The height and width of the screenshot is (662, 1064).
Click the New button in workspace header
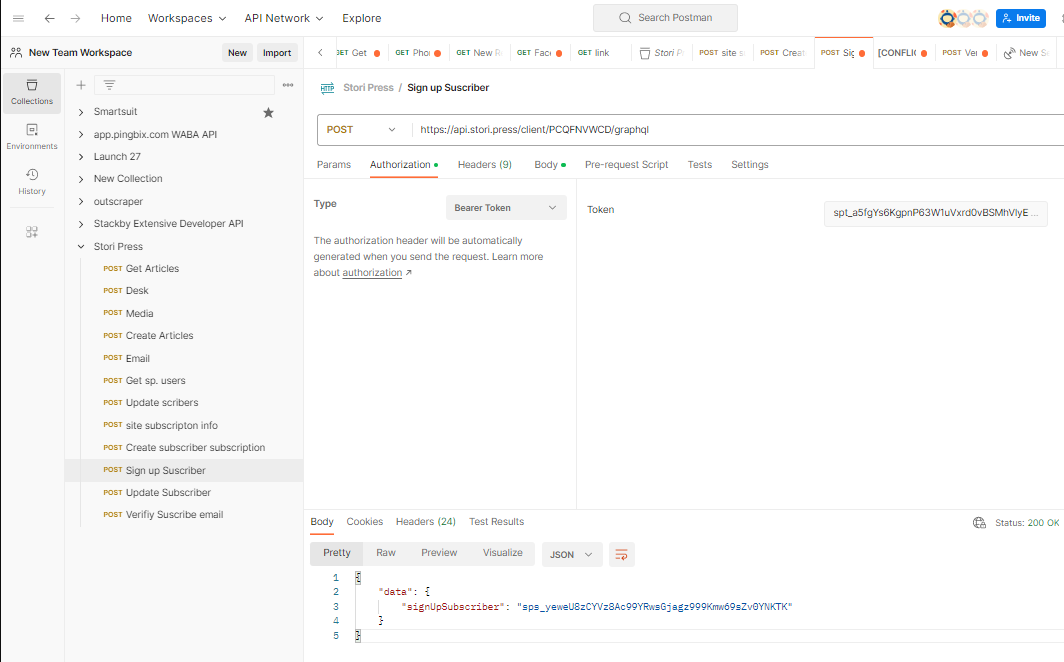238,52
